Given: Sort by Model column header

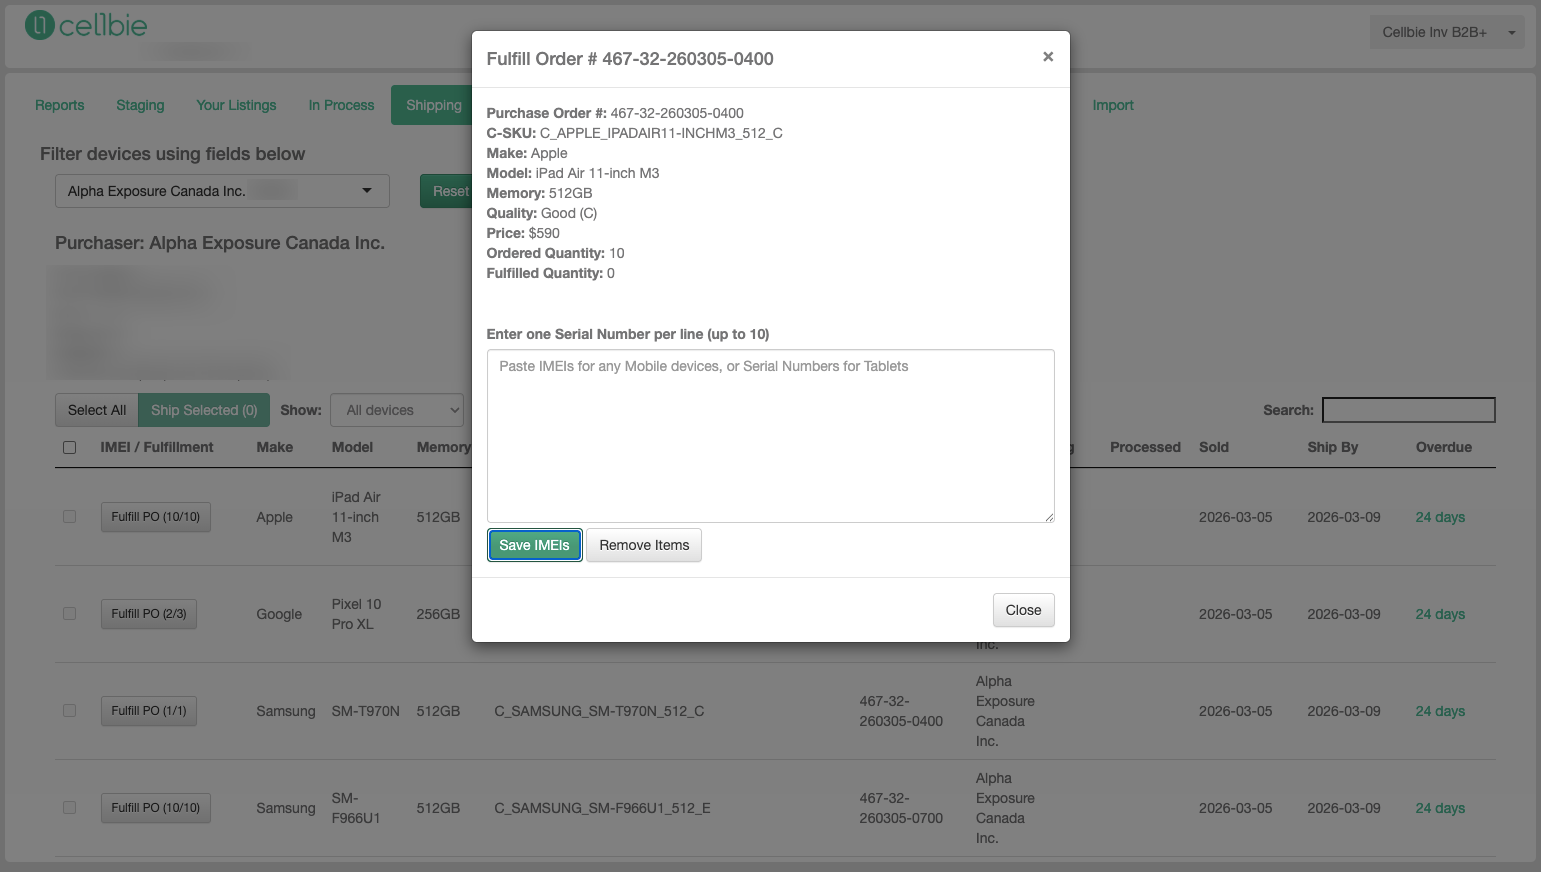Looking at the screenshot, I should (x=352, y=447).
